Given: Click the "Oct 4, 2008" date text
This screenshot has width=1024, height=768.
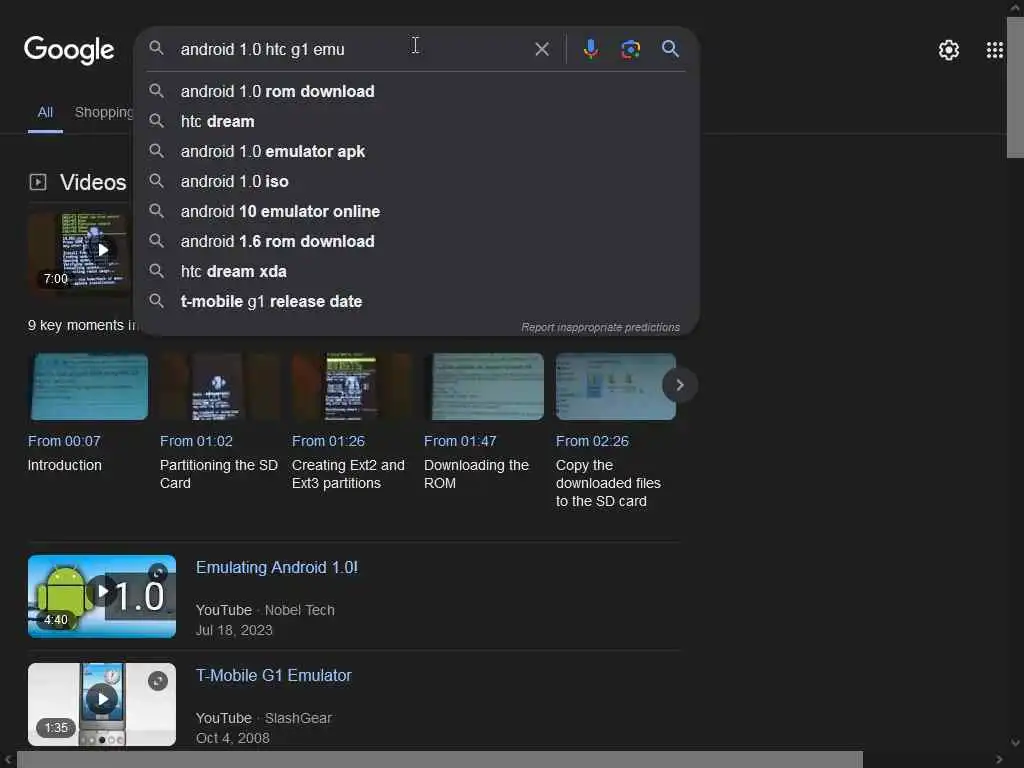Looking at the screenshot, I should pos(232,738).
